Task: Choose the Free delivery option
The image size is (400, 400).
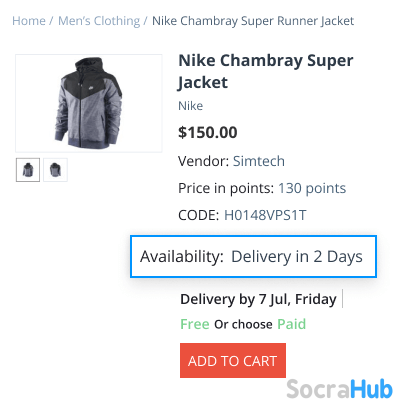Action: tap(195, 324)
